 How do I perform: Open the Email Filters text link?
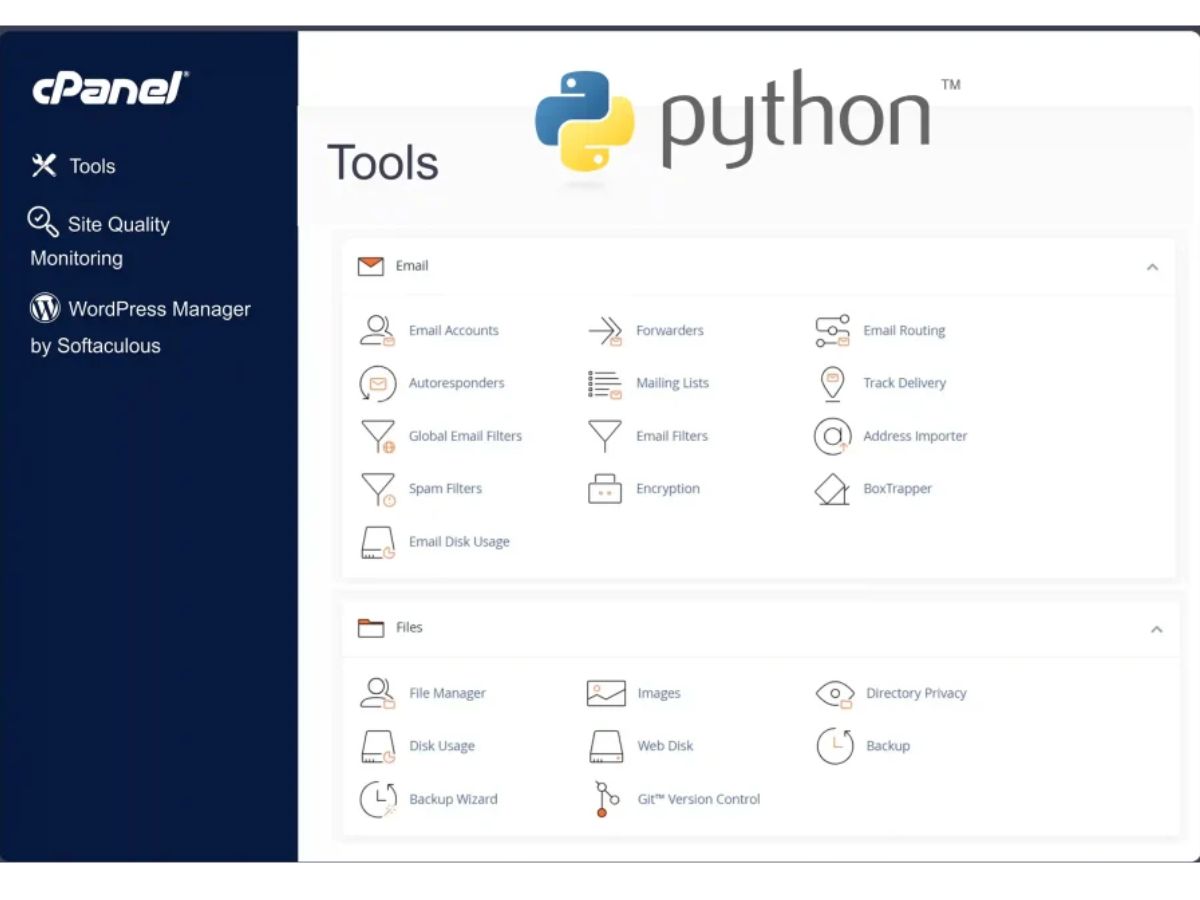(x=671, y=436)
